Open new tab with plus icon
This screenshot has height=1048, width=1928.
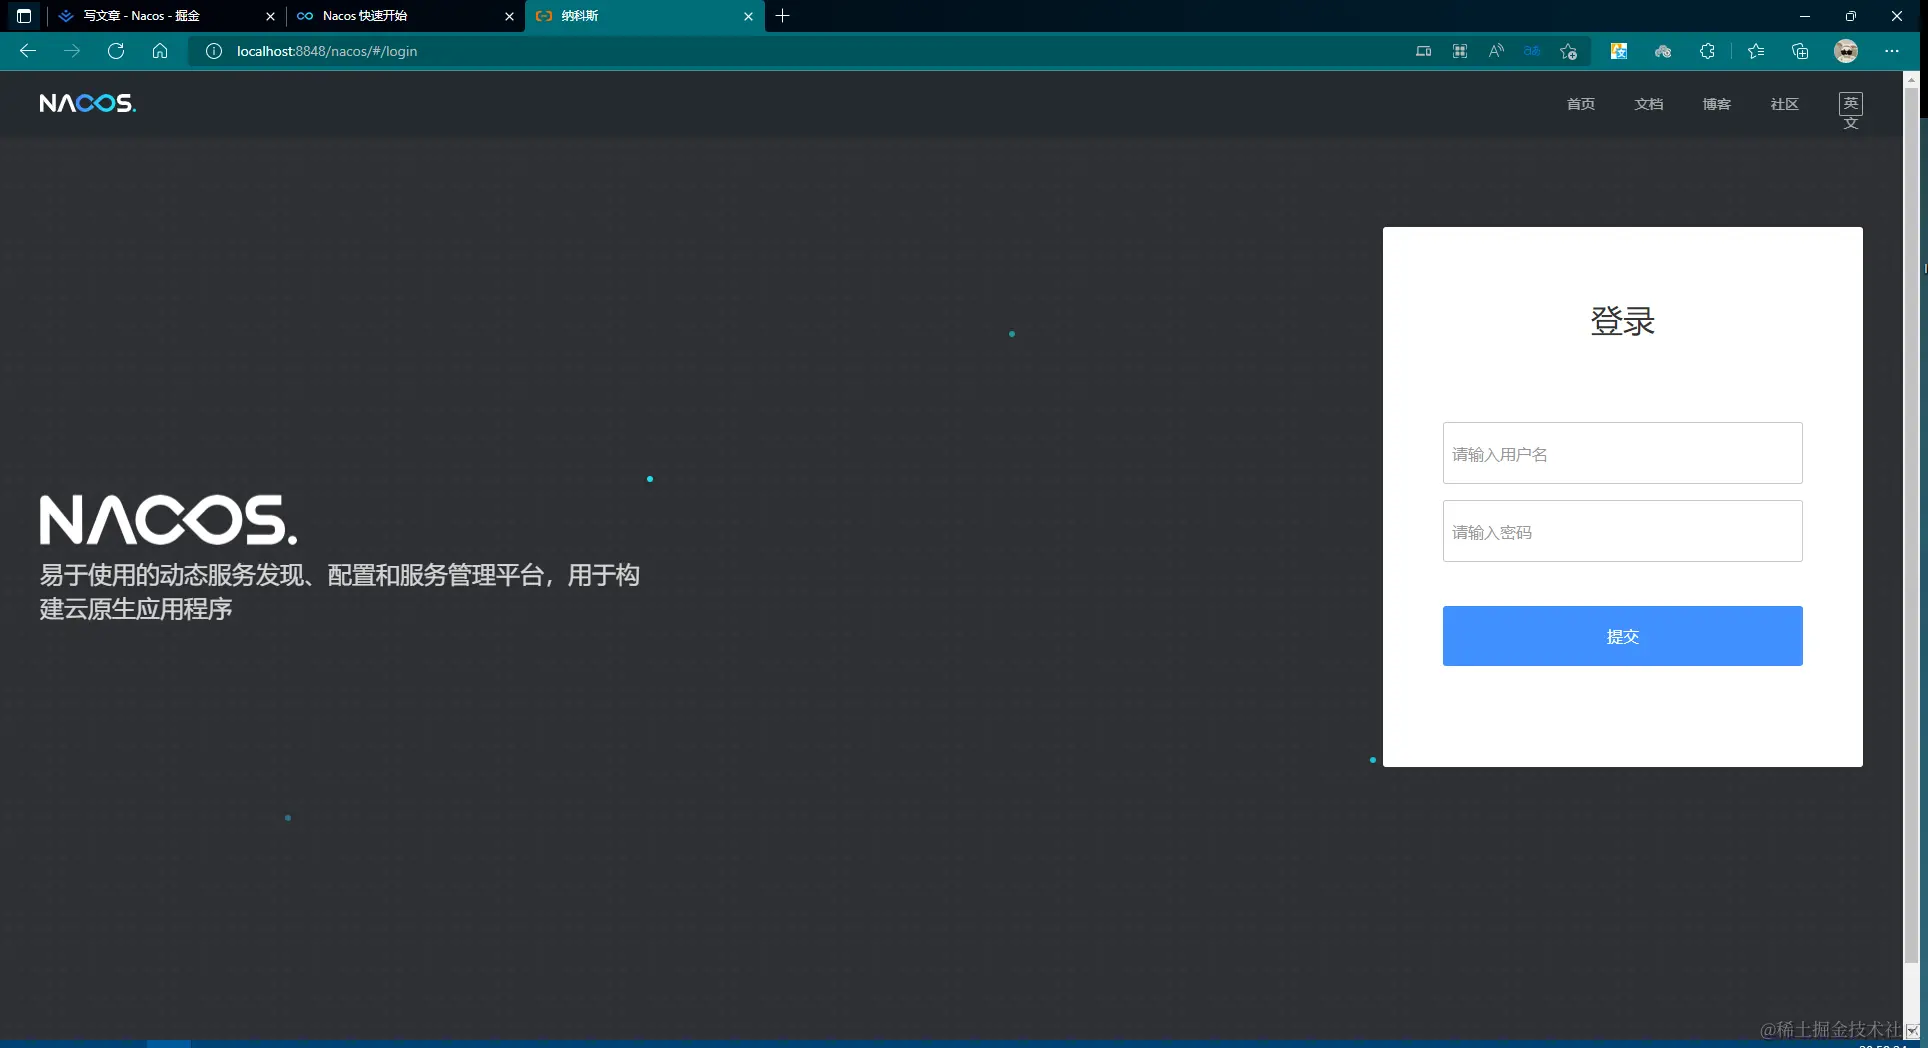coord(783,16)
